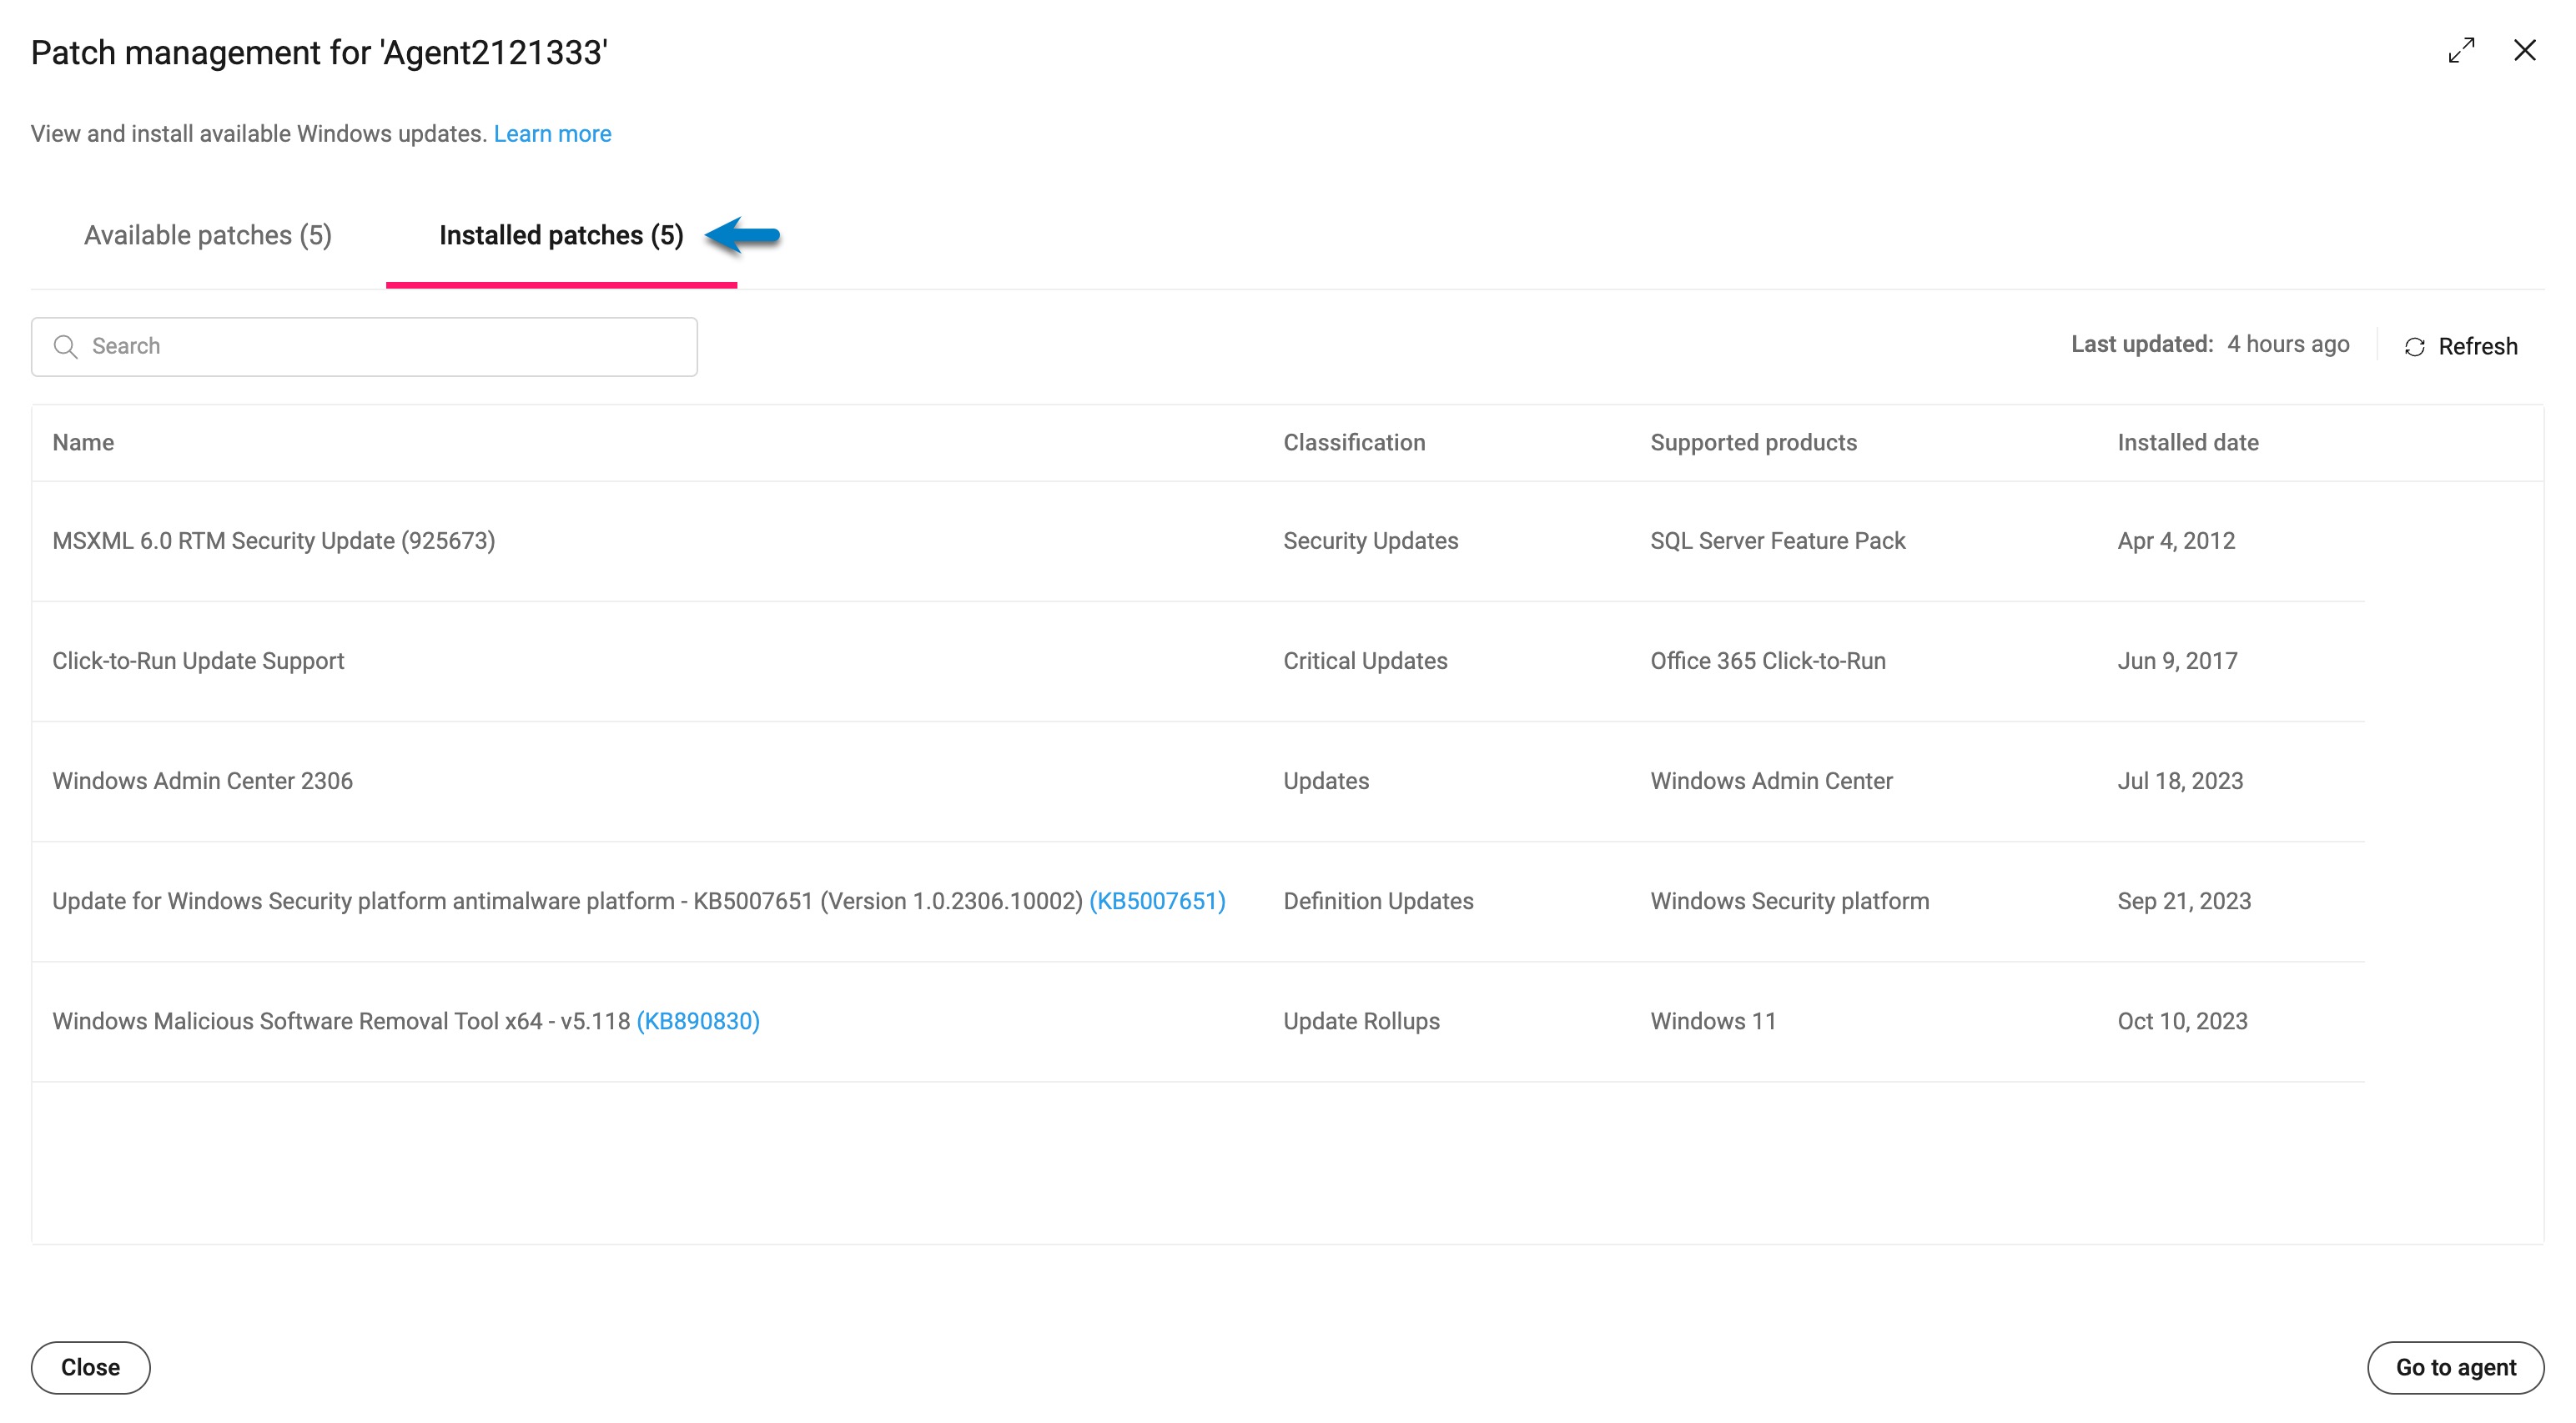2576x1423 pixels.
Task: Open the KB890830 article link
Action: (x=698, y=1021)
